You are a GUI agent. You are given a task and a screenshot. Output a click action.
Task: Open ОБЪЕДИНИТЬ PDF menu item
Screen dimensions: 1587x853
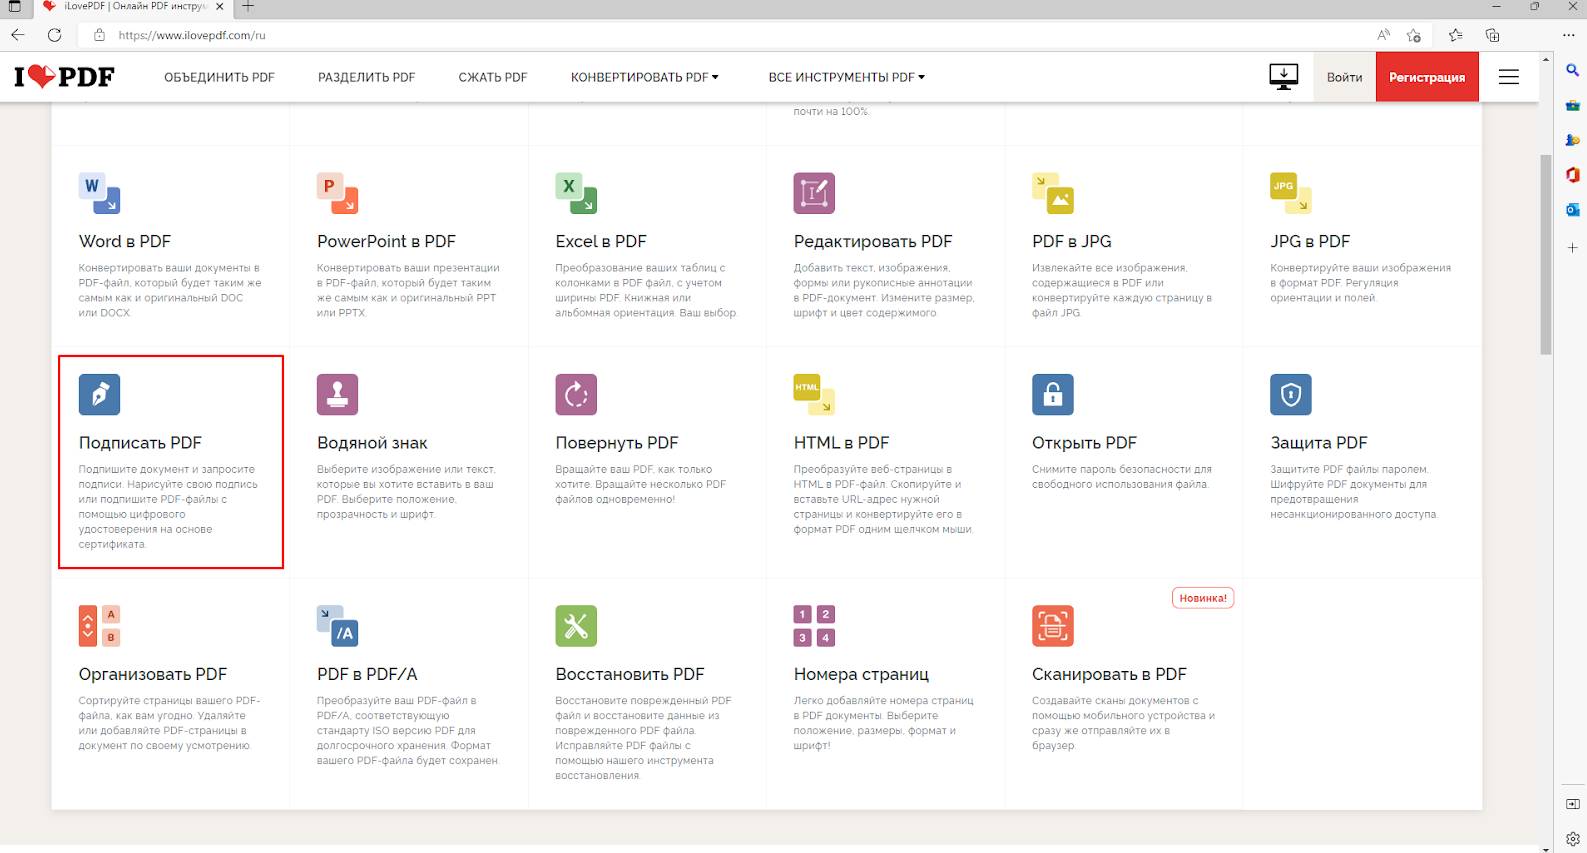point(219,77)
